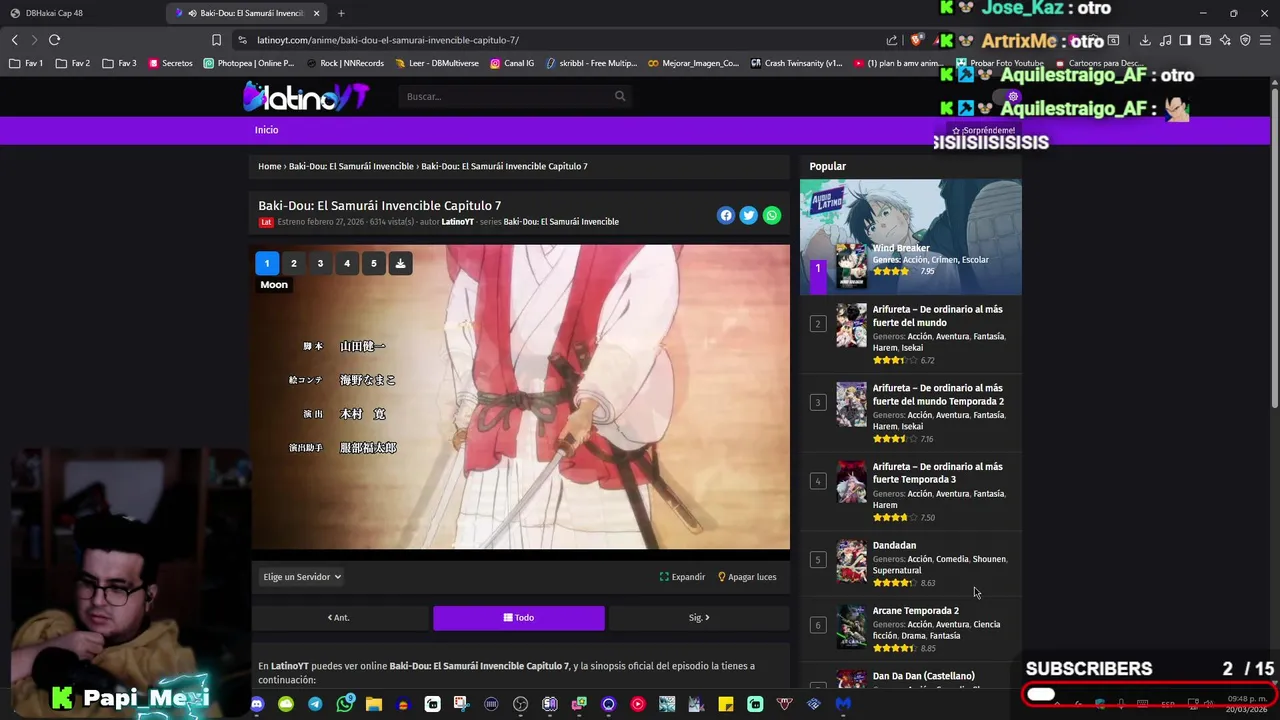Open Fav 3 bookmarks folder
The image size is (1280, 720).
[x=120, y=63]
